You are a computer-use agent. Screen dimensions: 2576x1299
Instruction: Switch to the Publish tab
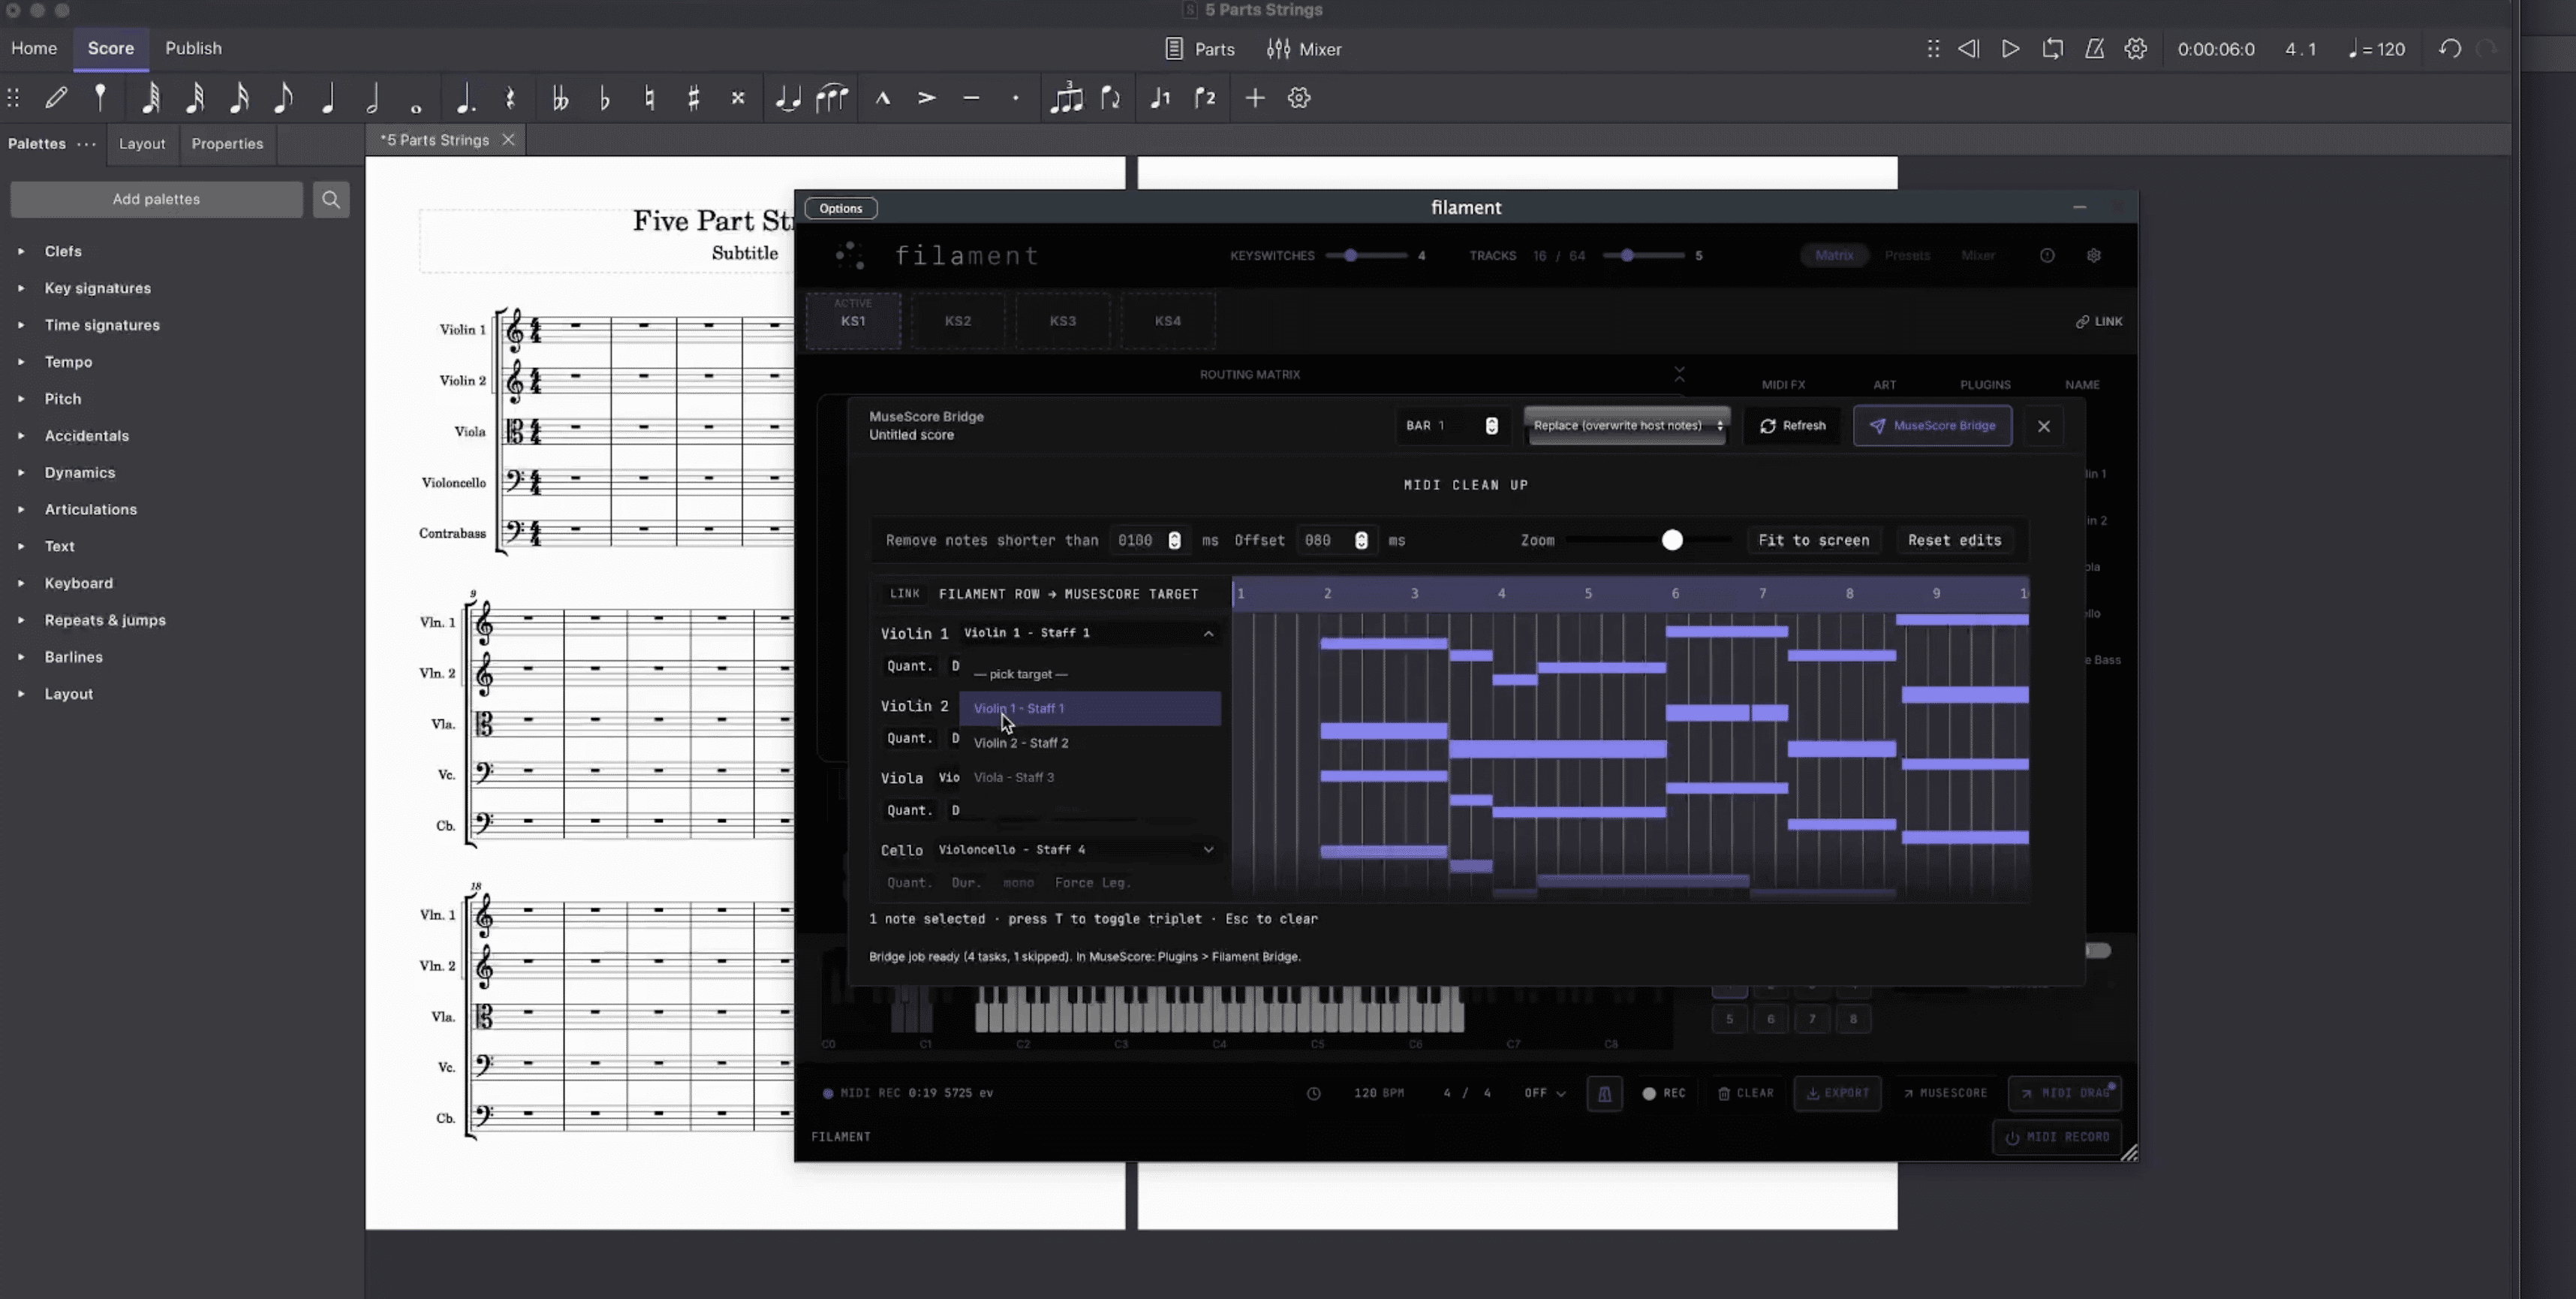click(x=193, y=48)
